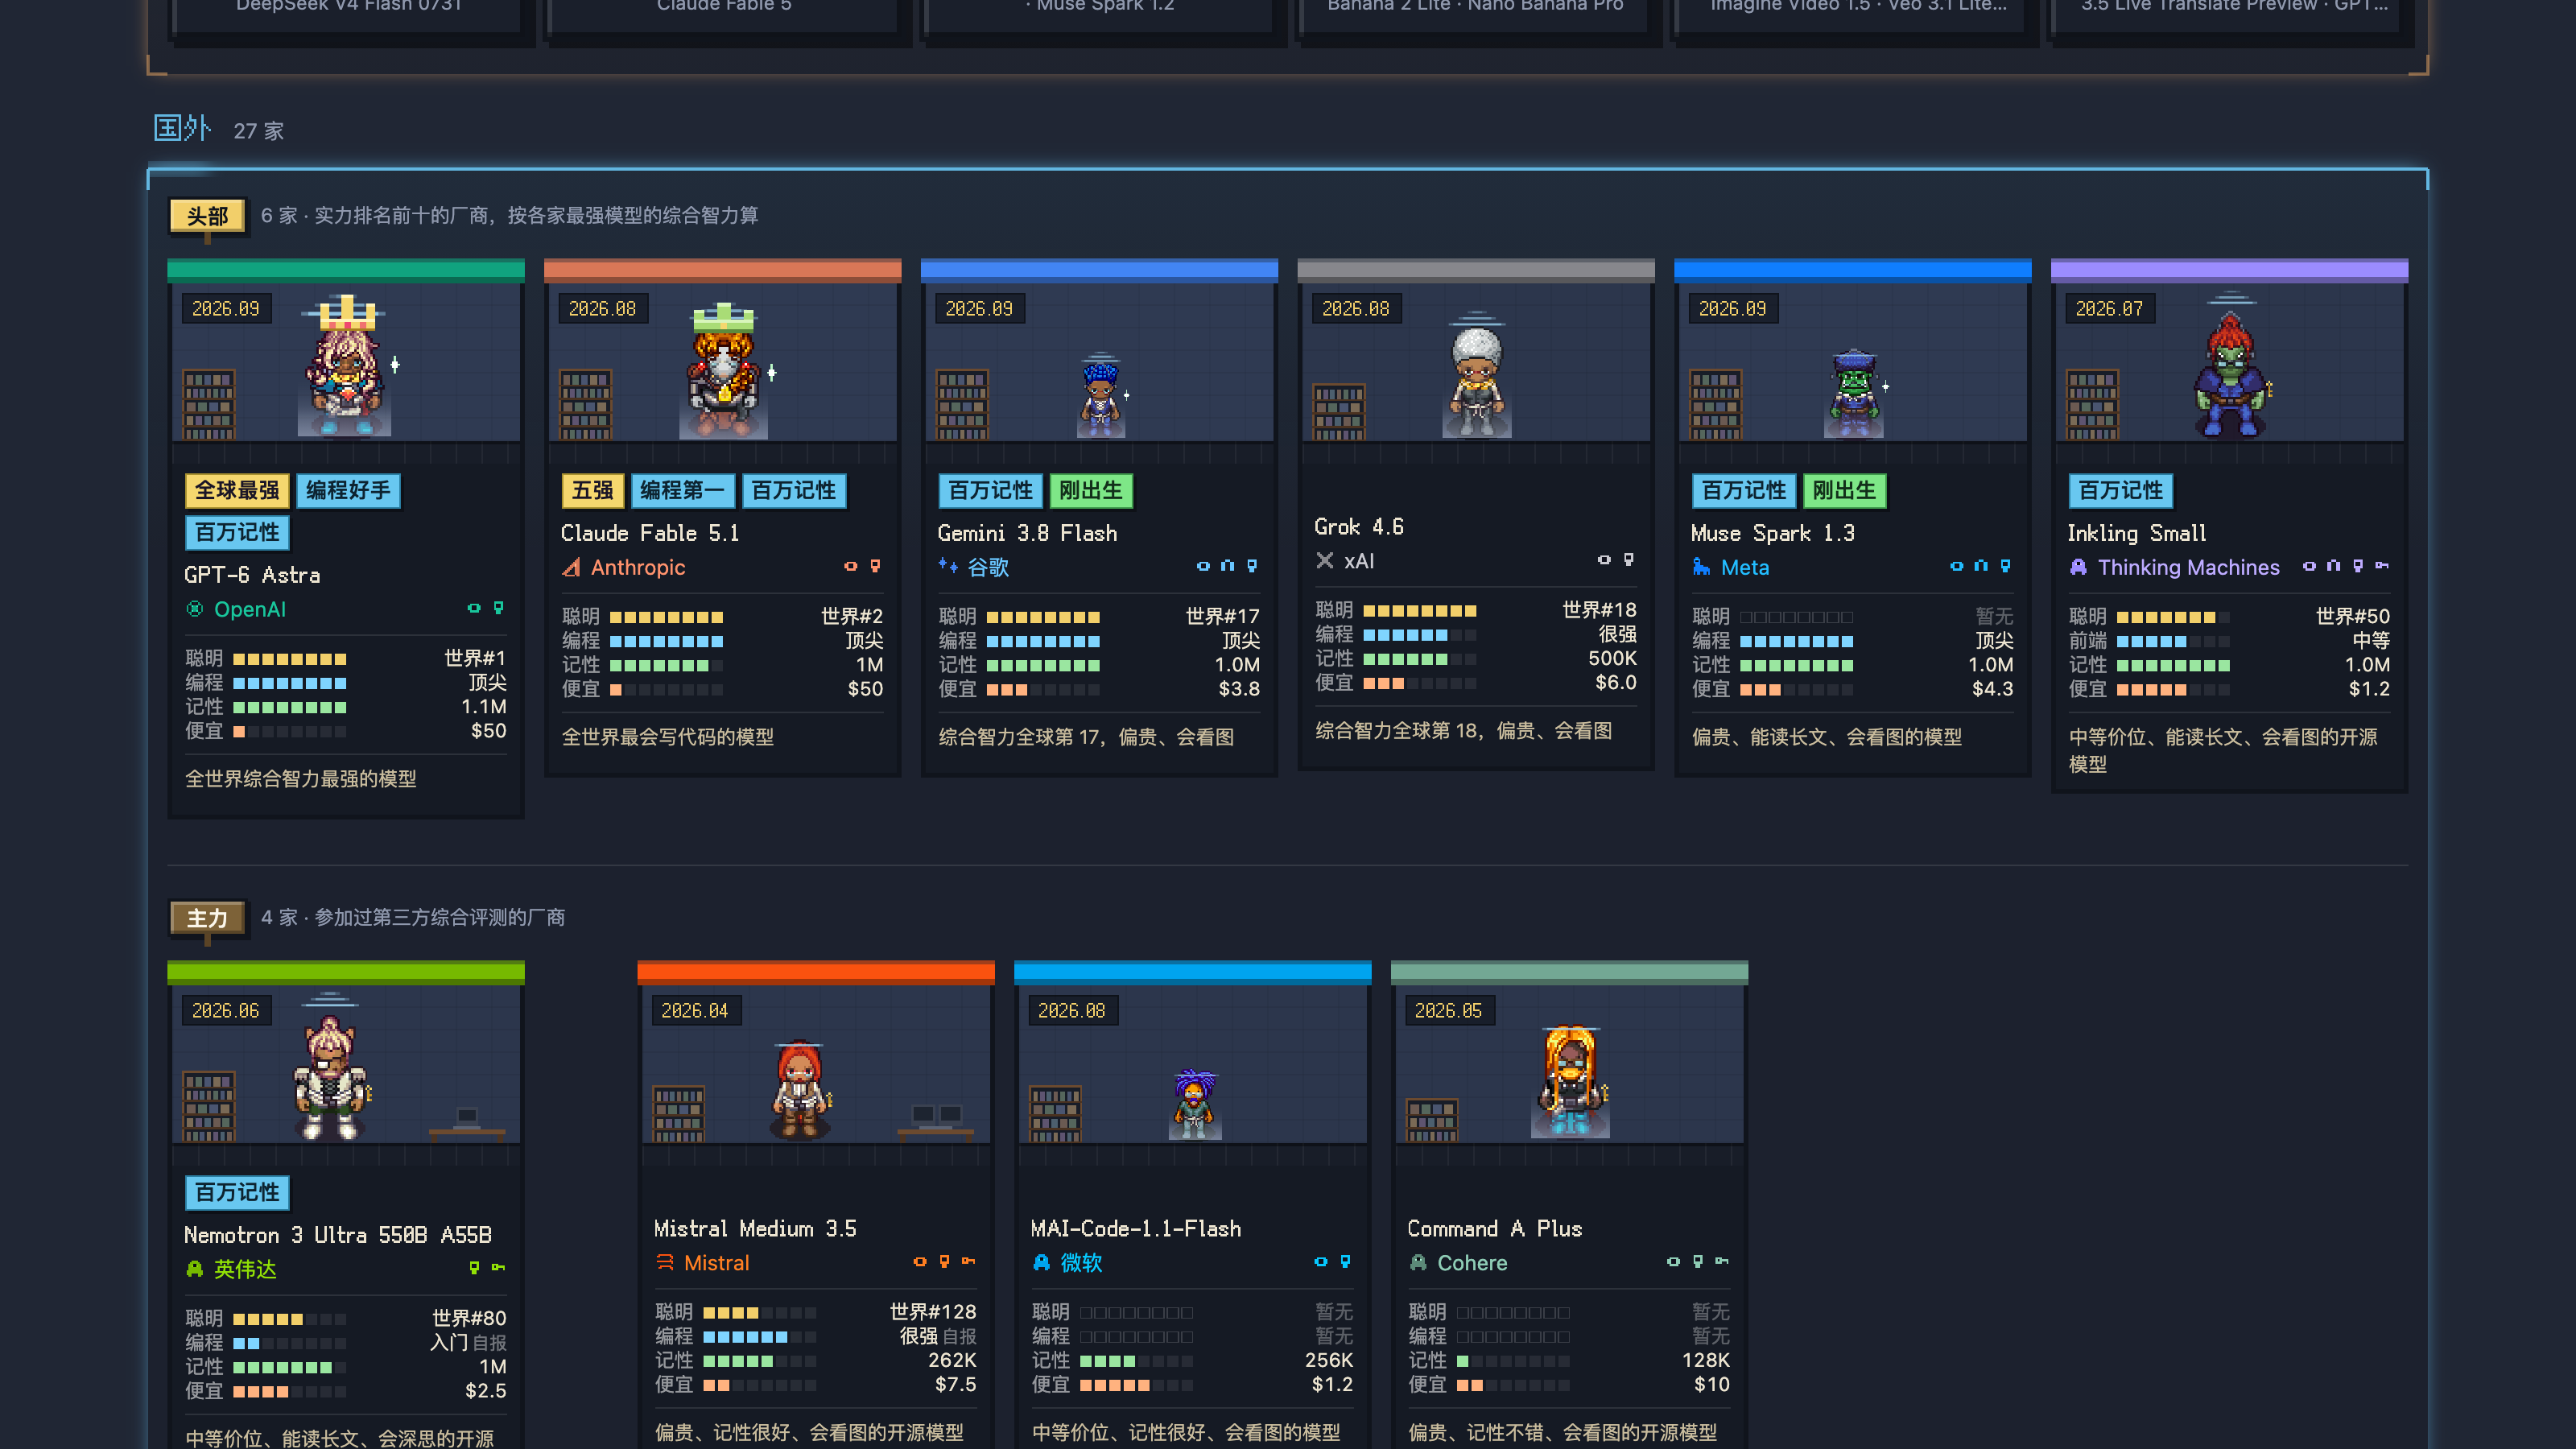Click the headphones icon on Inkling Small card
This screenshot has height=1449, width=2576.
[2334, 566]
